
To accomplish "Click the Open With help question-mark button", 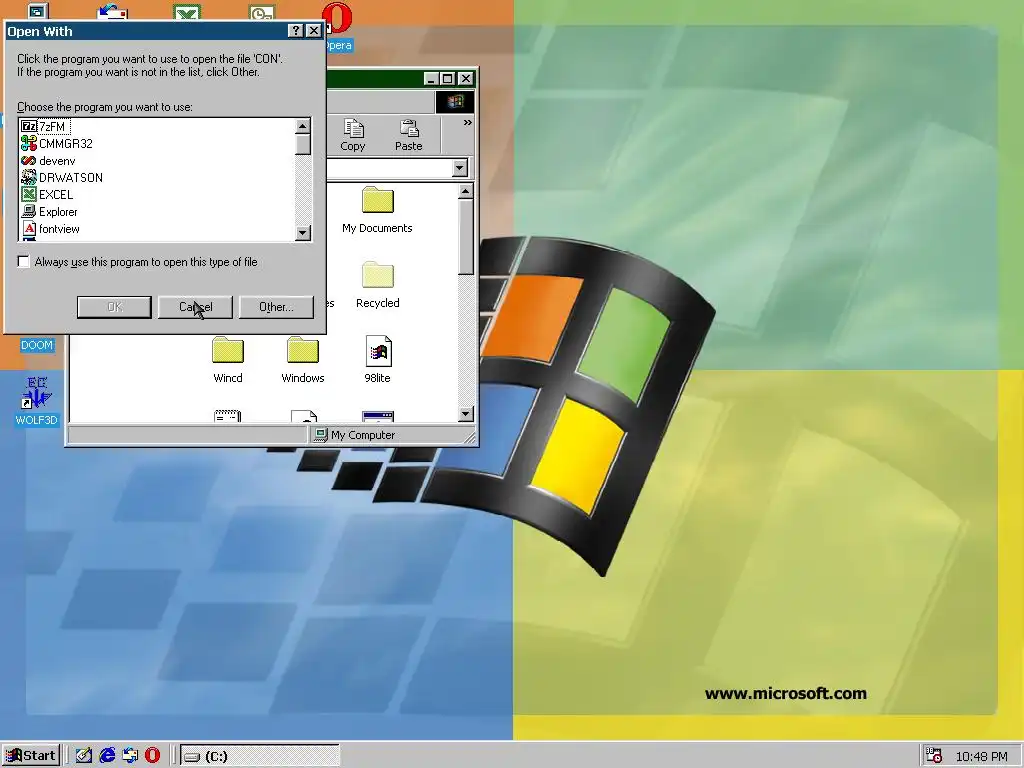I will [x=296, y=31].
